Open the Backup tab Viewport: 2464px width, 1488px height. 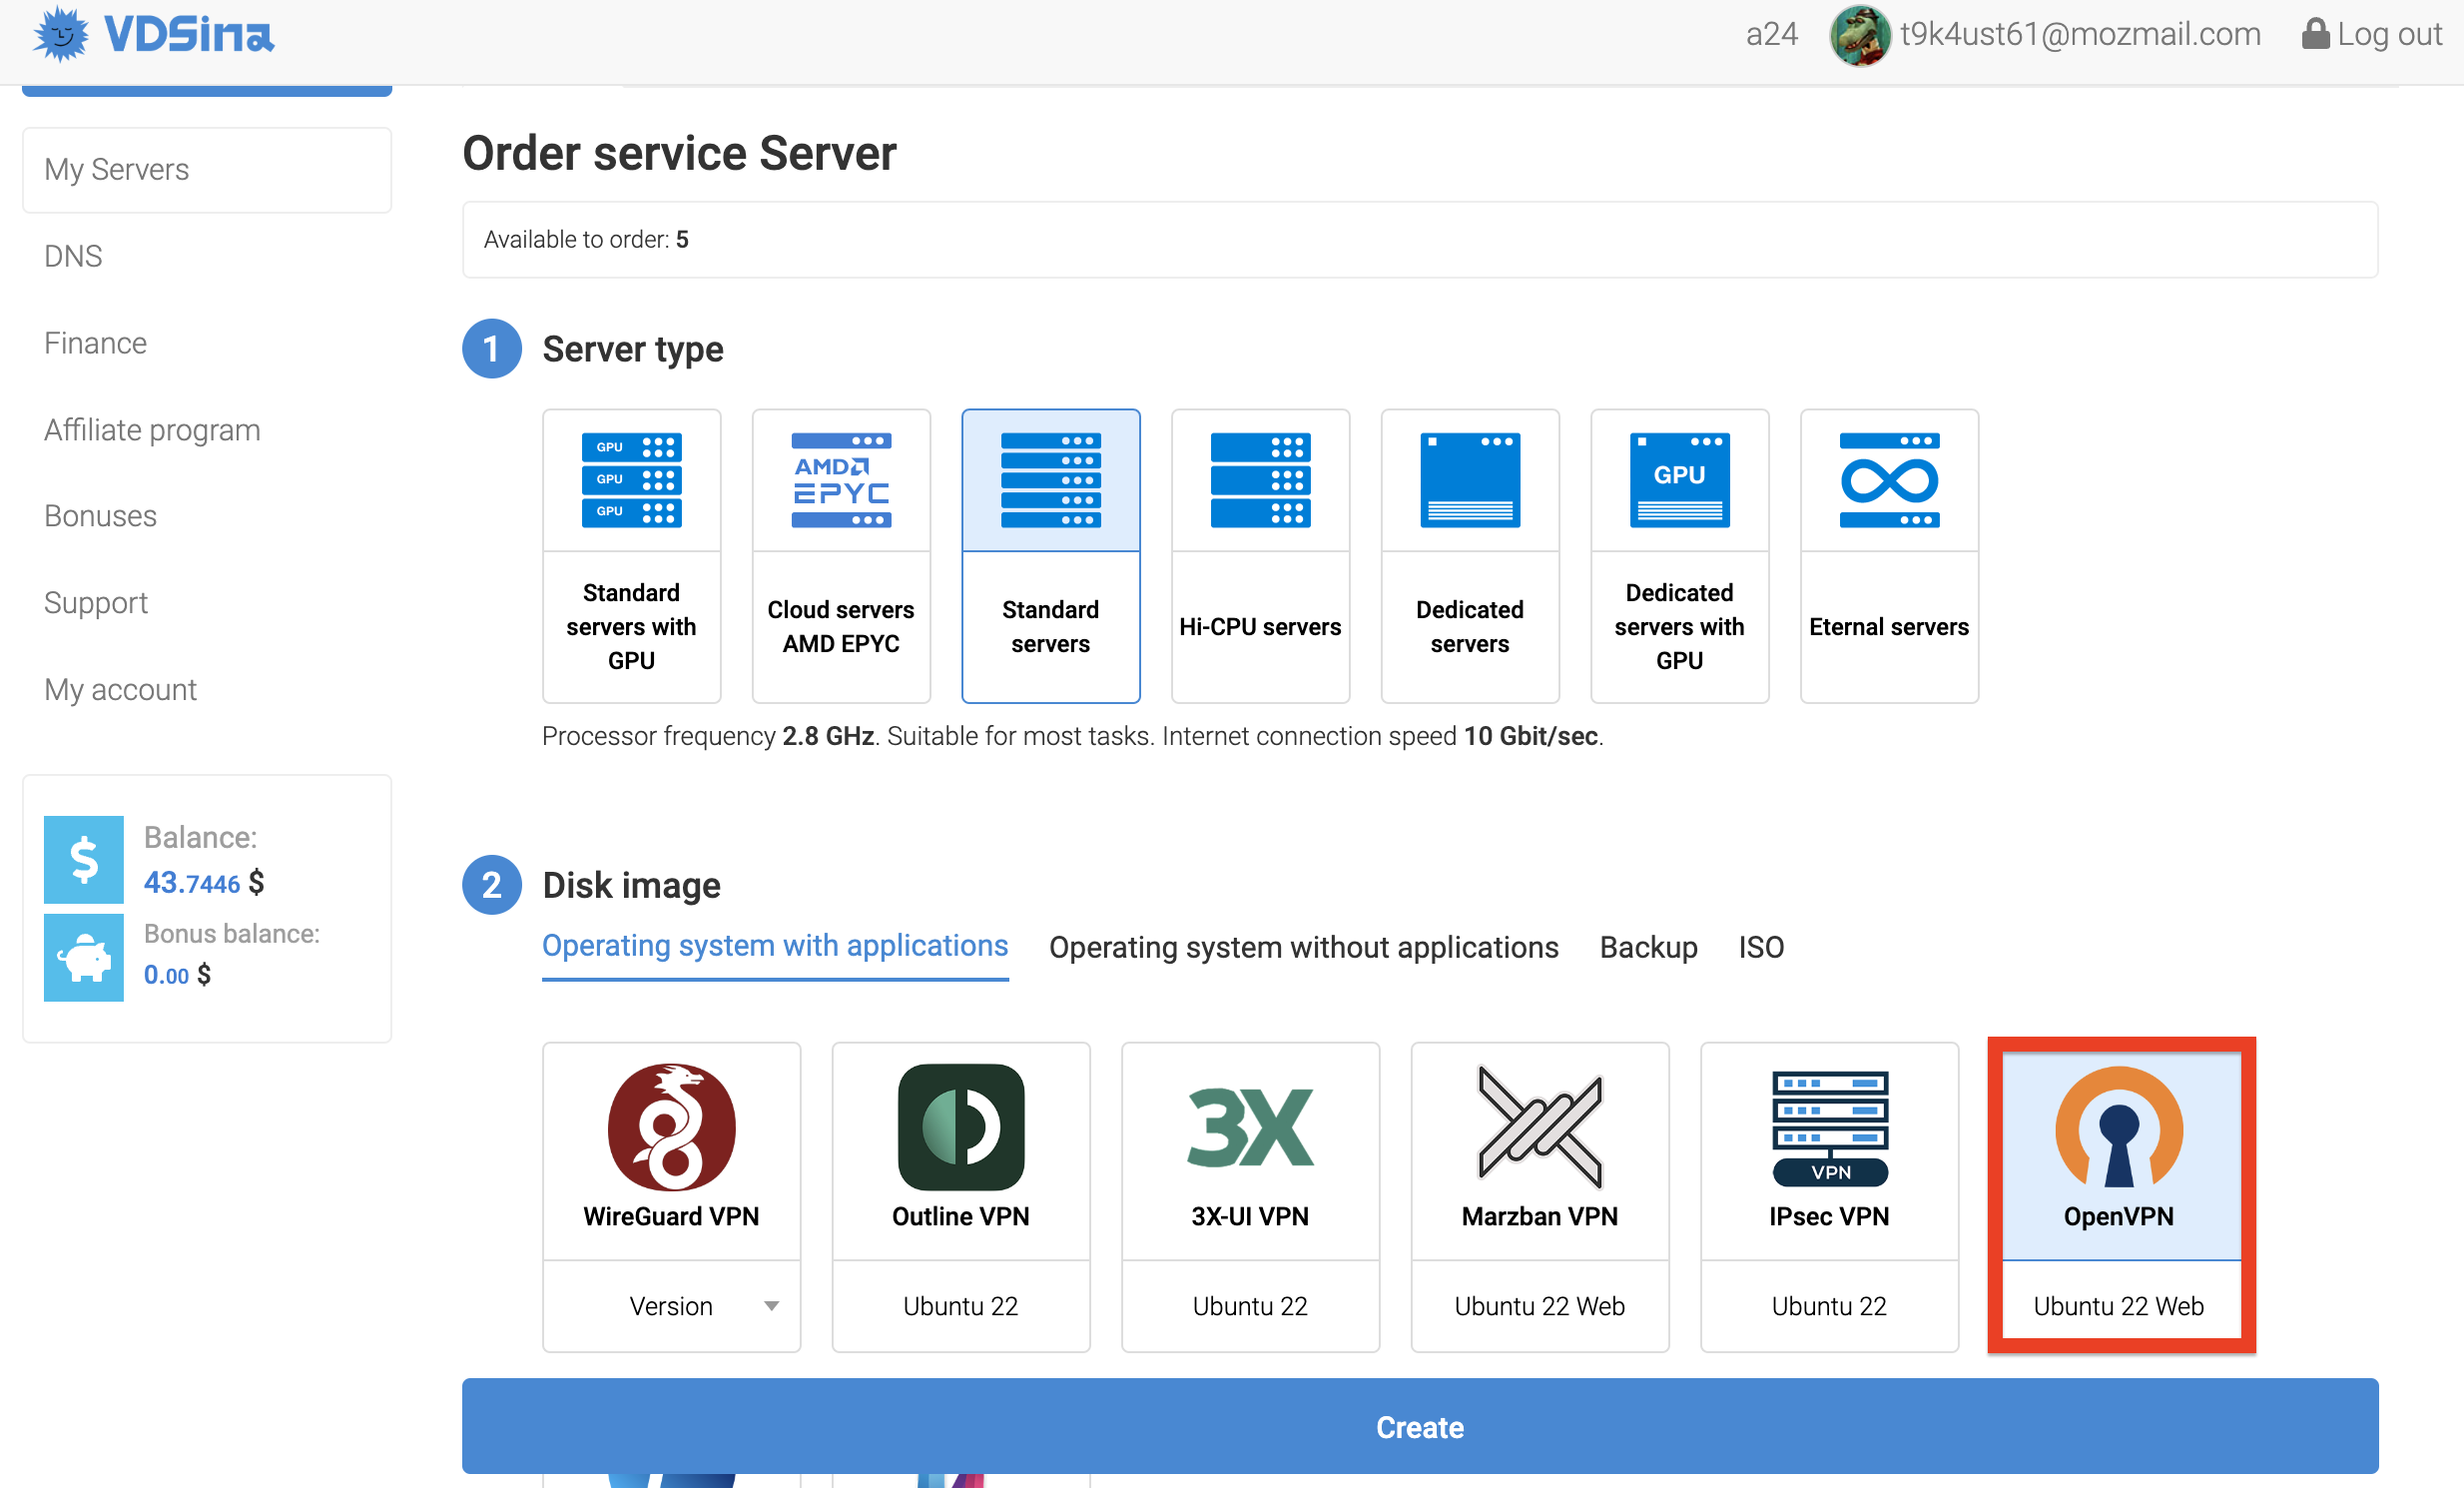point(1649,947)
